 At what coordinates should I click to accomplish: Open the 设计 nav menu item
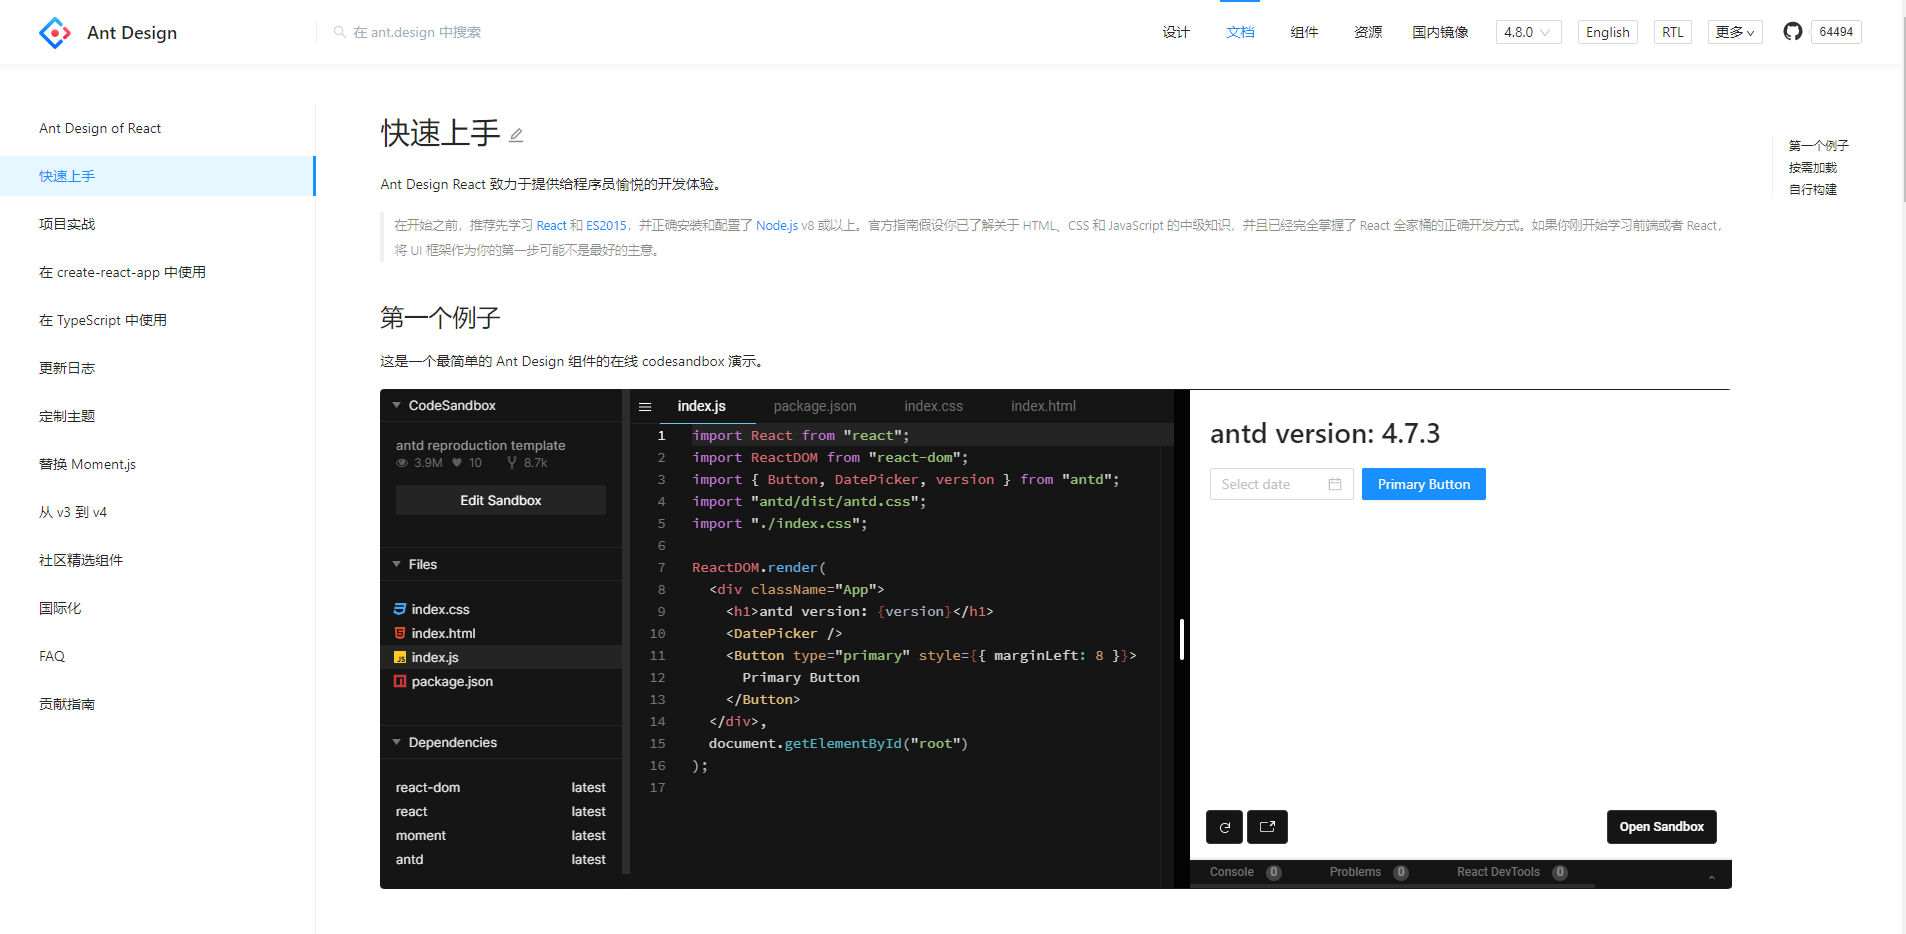pos(1176,32)
